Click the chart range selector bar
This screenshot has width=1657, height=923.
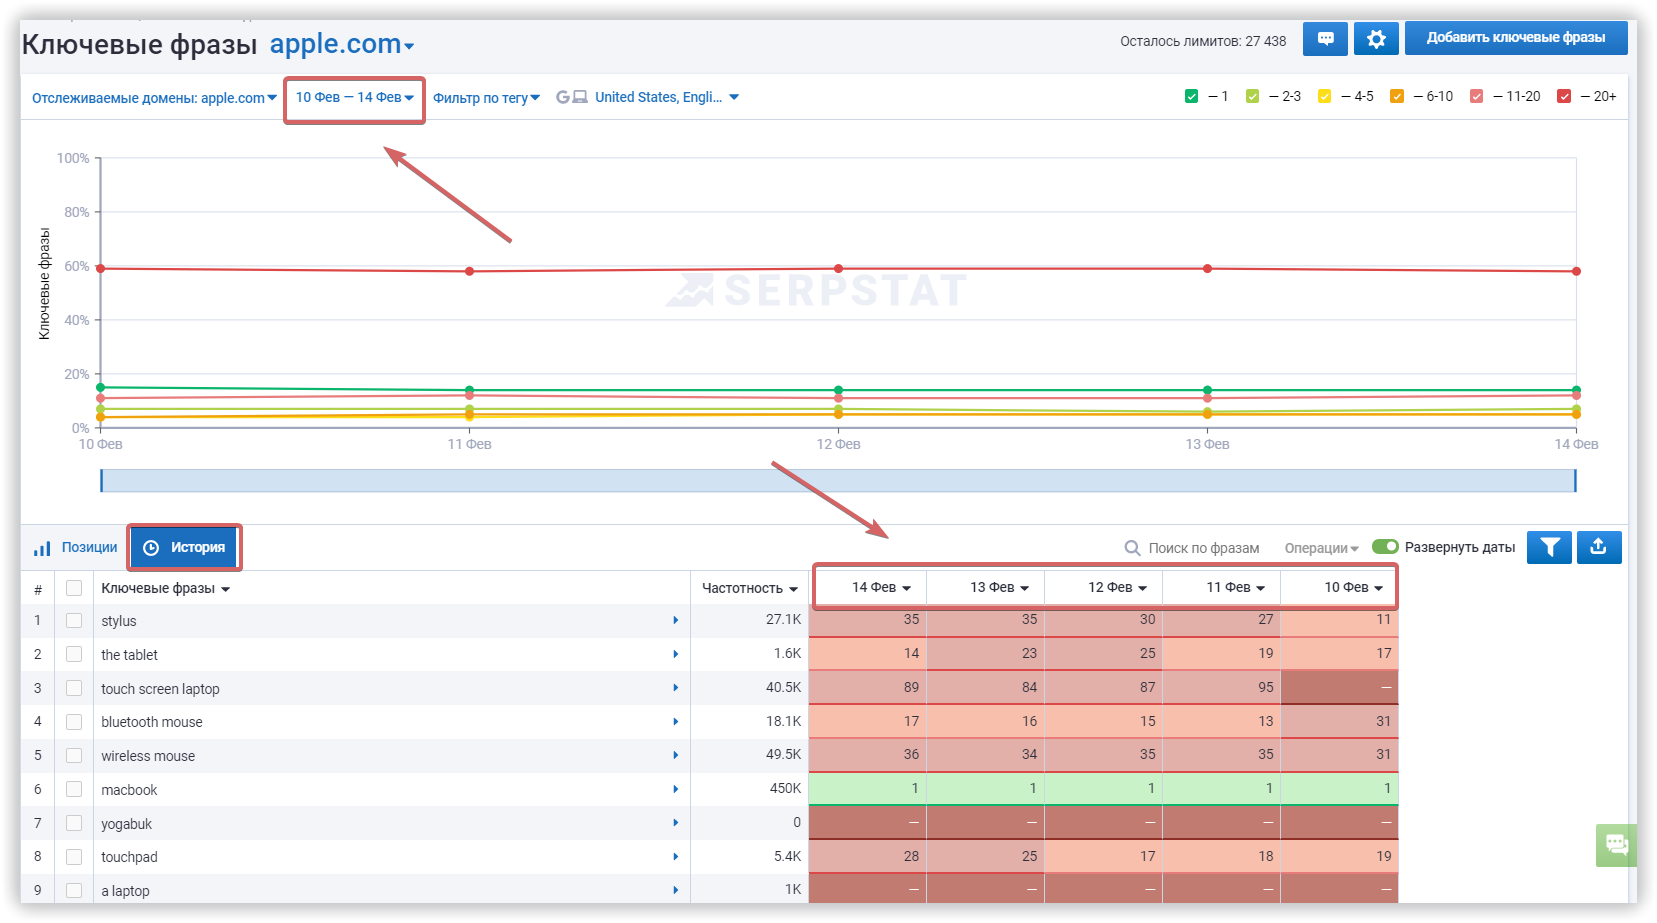click(x=838, y=480)
